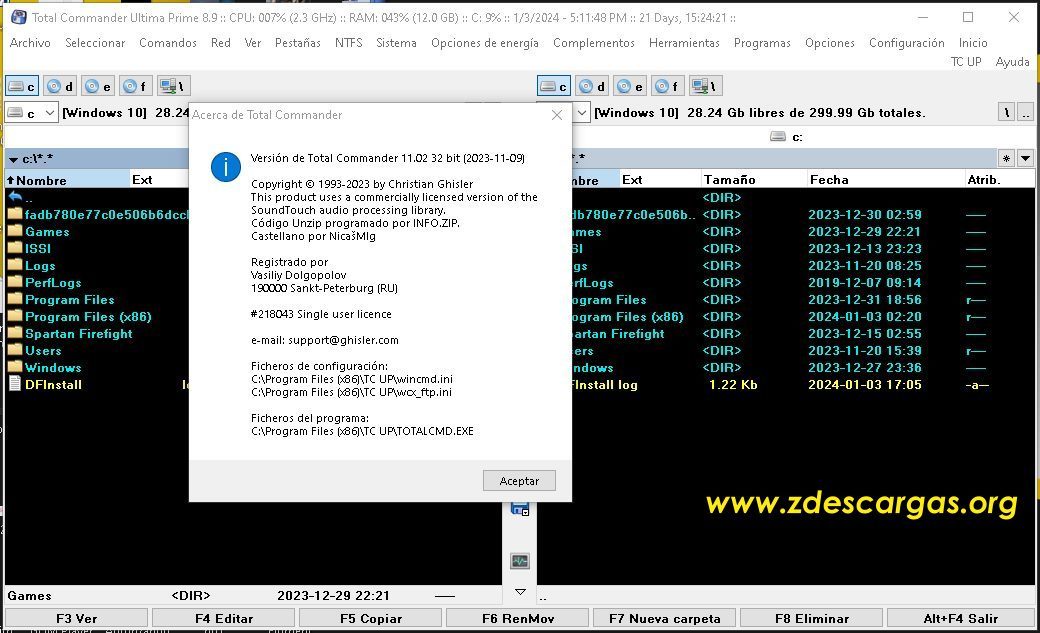Open network neighborhood in left drive bar
This screenshot has width=1040, height=633.
point(174,86)
